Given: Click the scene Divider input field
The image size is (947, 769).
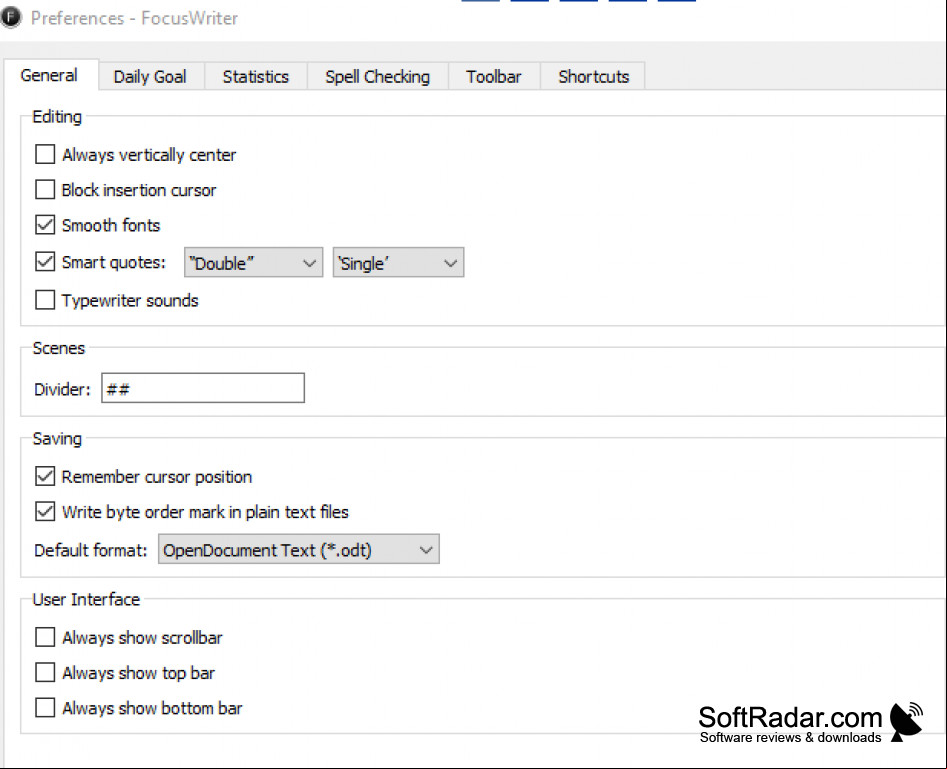Looking at the screenshot, I should (x=203, y=388).
